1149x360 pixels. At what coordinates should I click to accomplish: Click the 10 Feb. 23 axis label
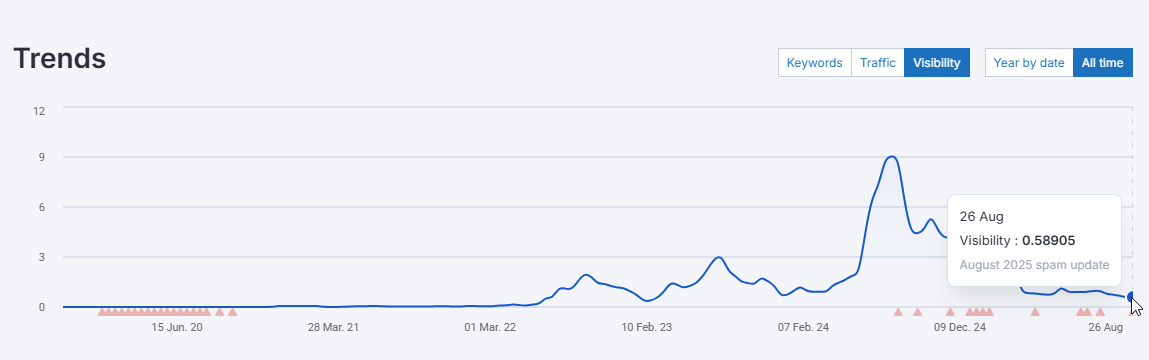(x=647, y=328)
